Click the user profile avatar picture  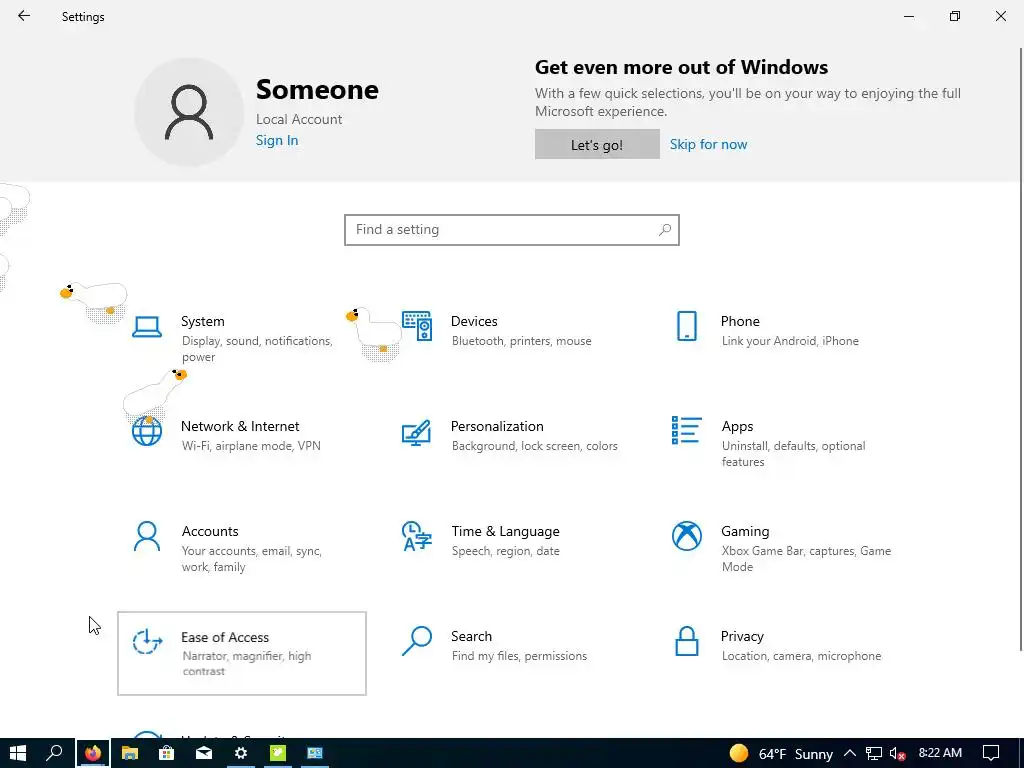click(189, 112)
